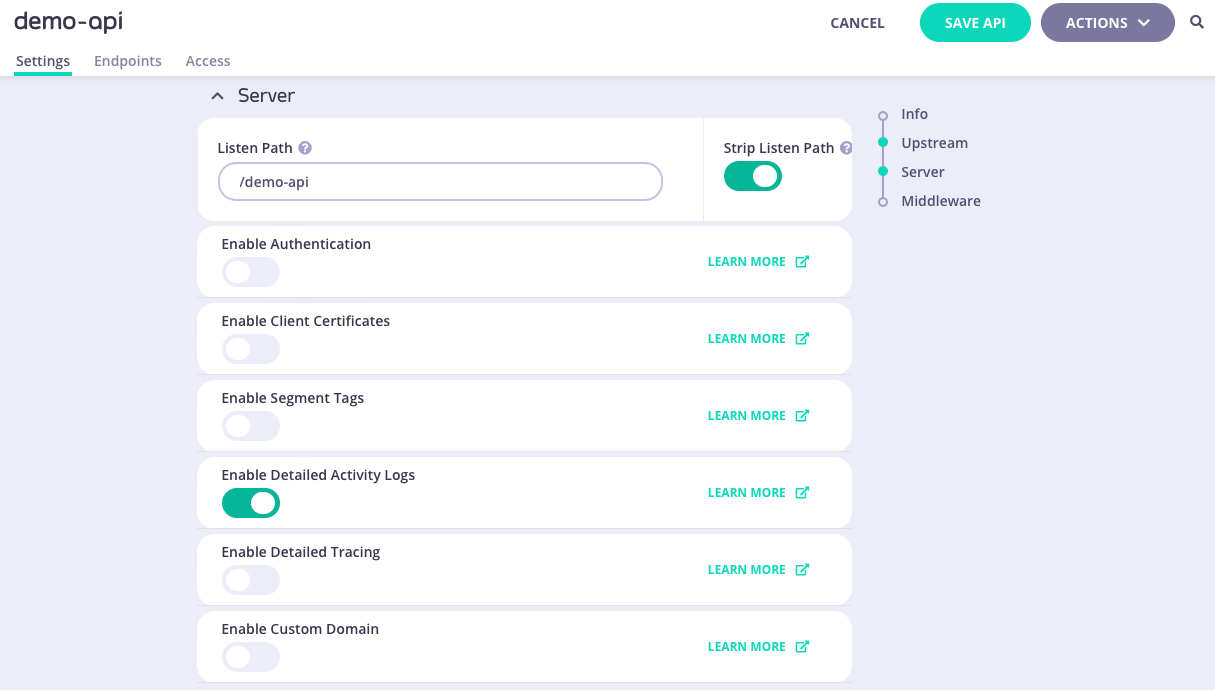Enable the Custom Domain toggle

tap(250, 656)
